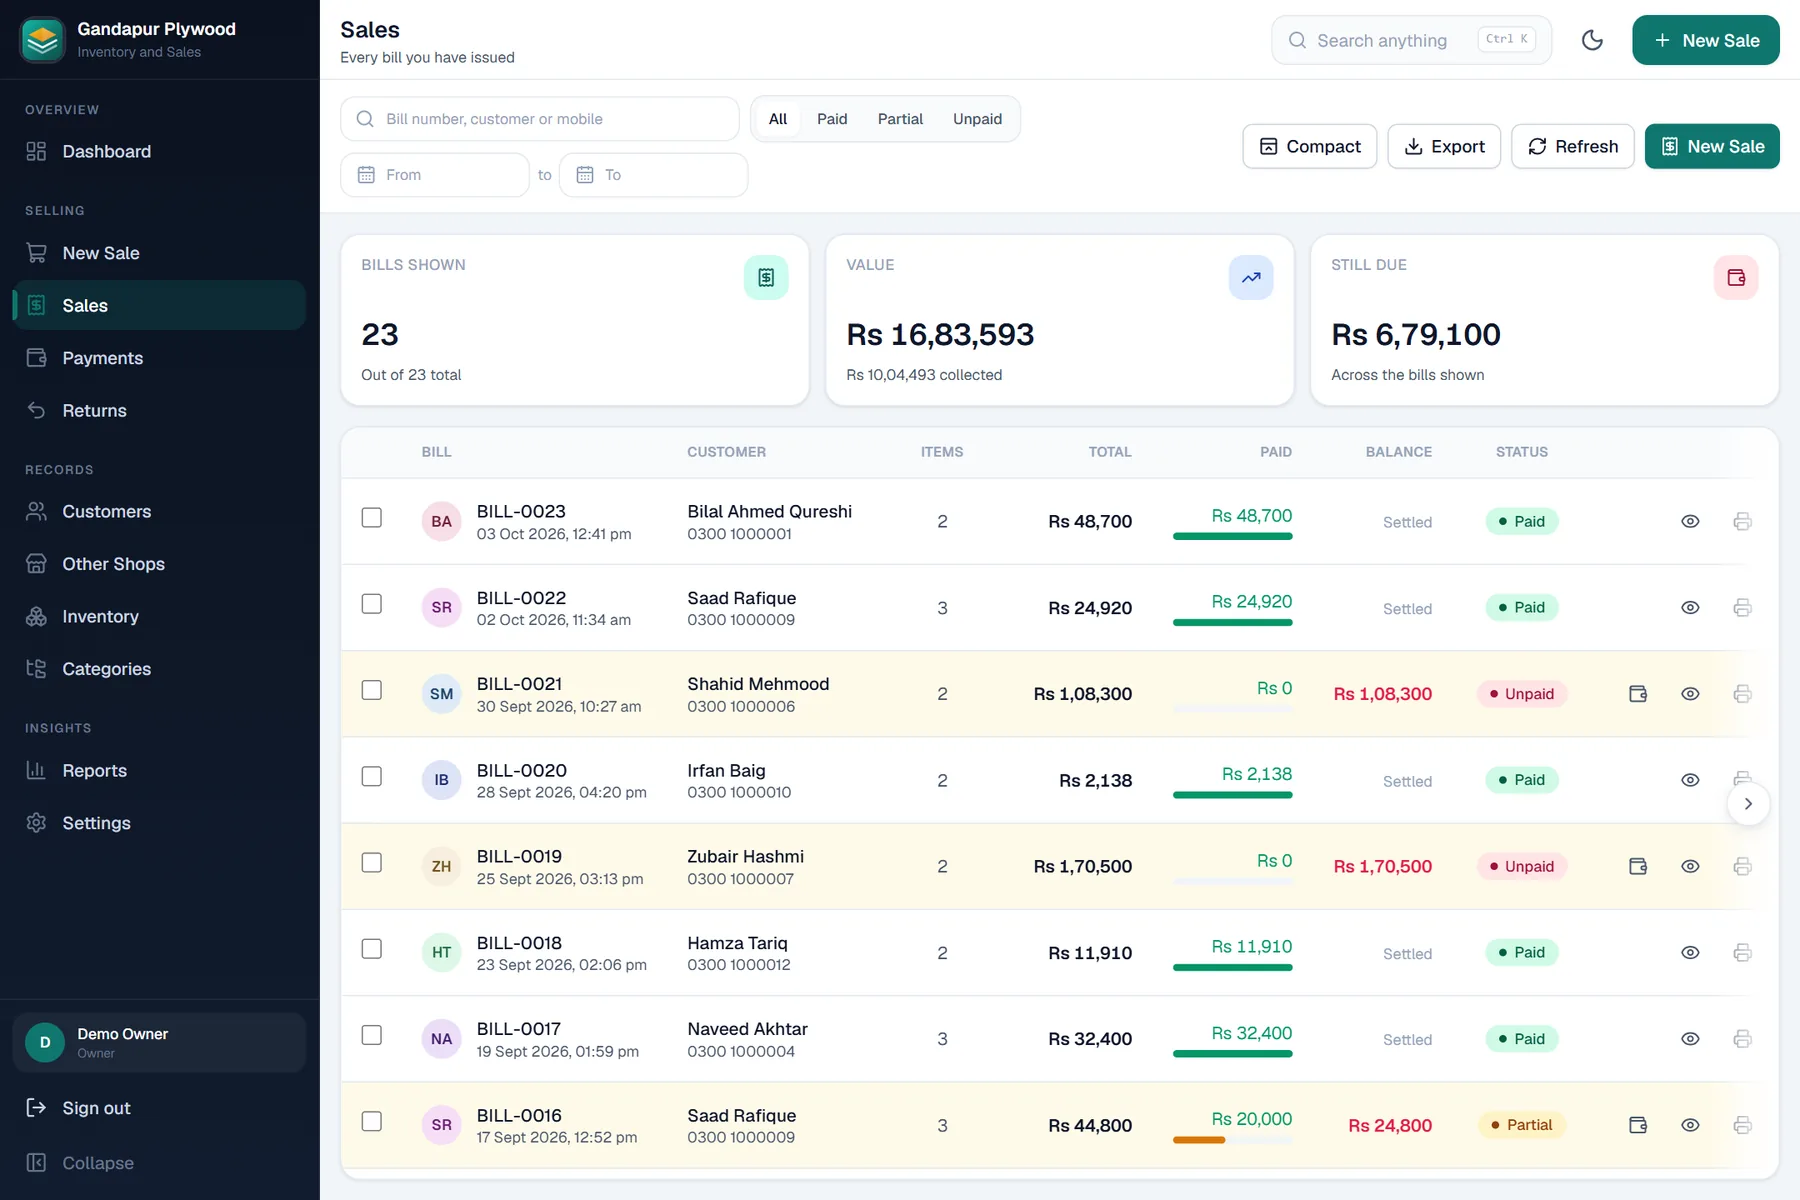
Task: View bill BILL-0016 using the eye icon
Action: (x=1690, y=1125)
